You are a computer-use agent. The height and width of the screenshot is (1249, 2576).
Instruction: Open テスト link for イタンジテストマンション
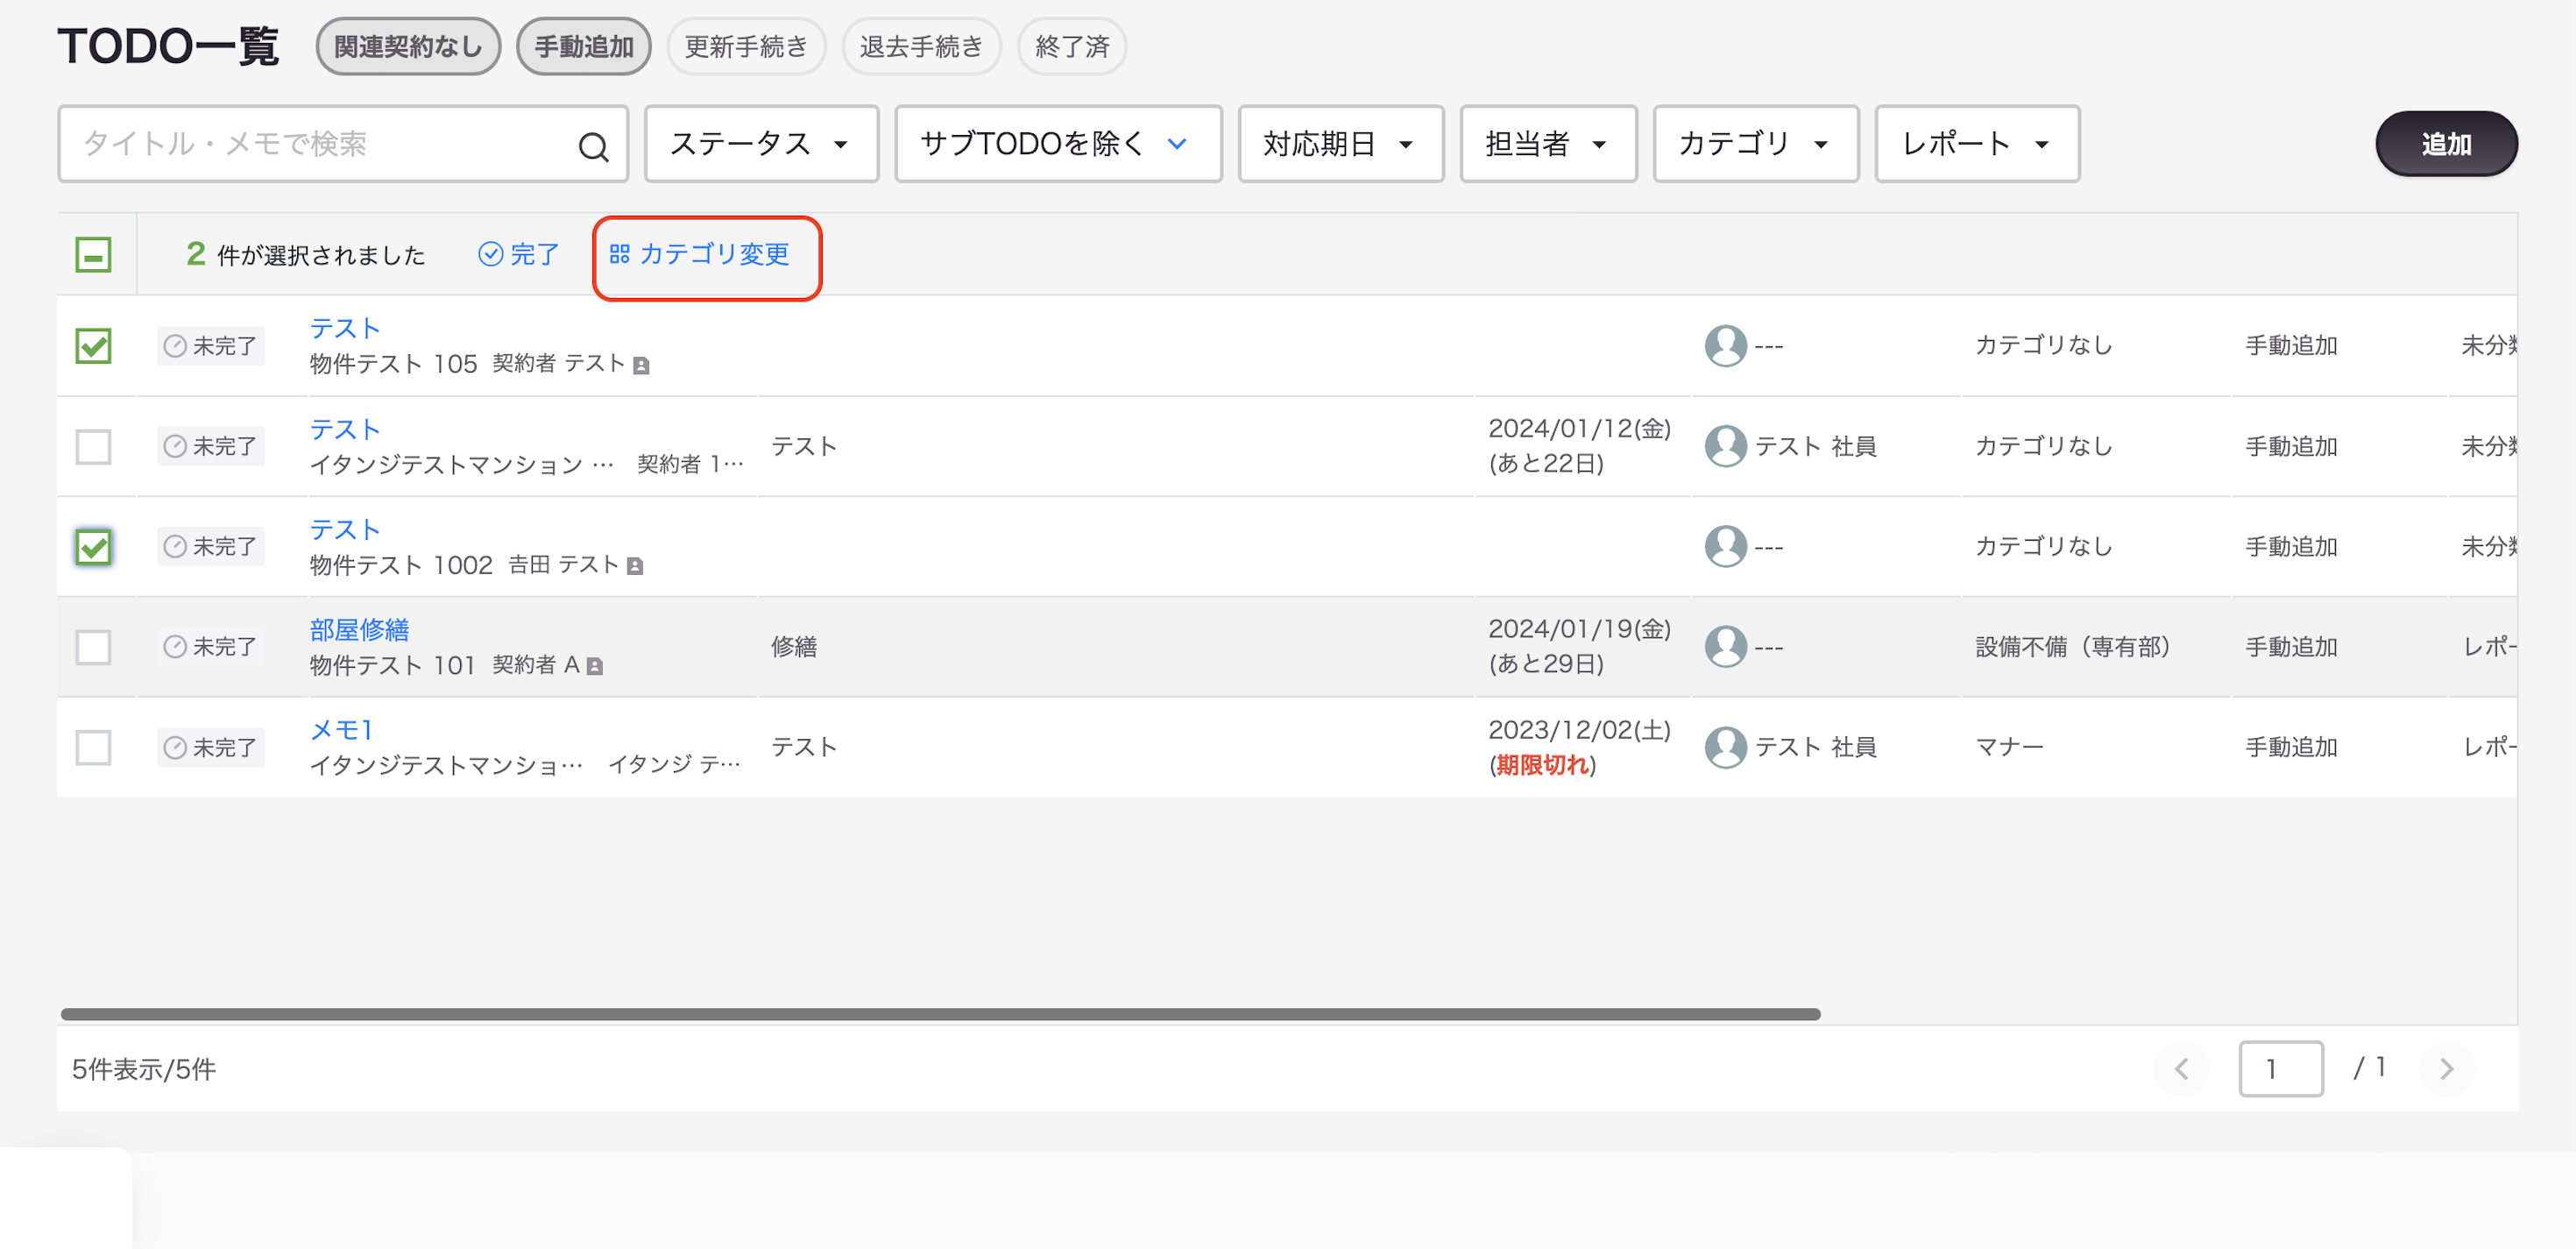point(345,429)
